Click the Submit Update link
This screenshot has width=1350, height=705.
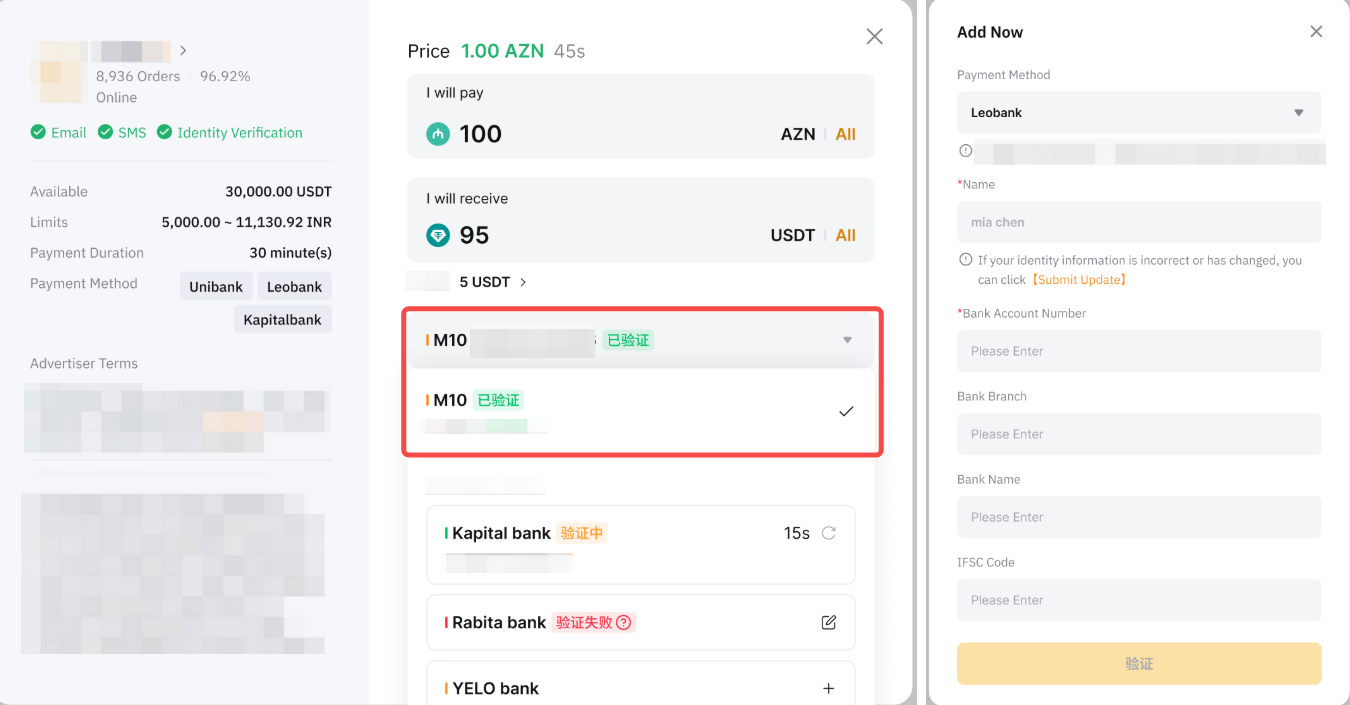click(1079, 280)
